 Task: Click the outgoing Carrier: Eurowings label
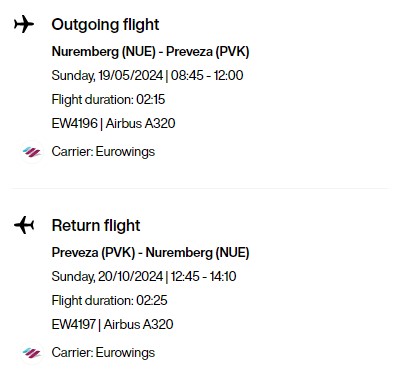(x=103, y=152)
